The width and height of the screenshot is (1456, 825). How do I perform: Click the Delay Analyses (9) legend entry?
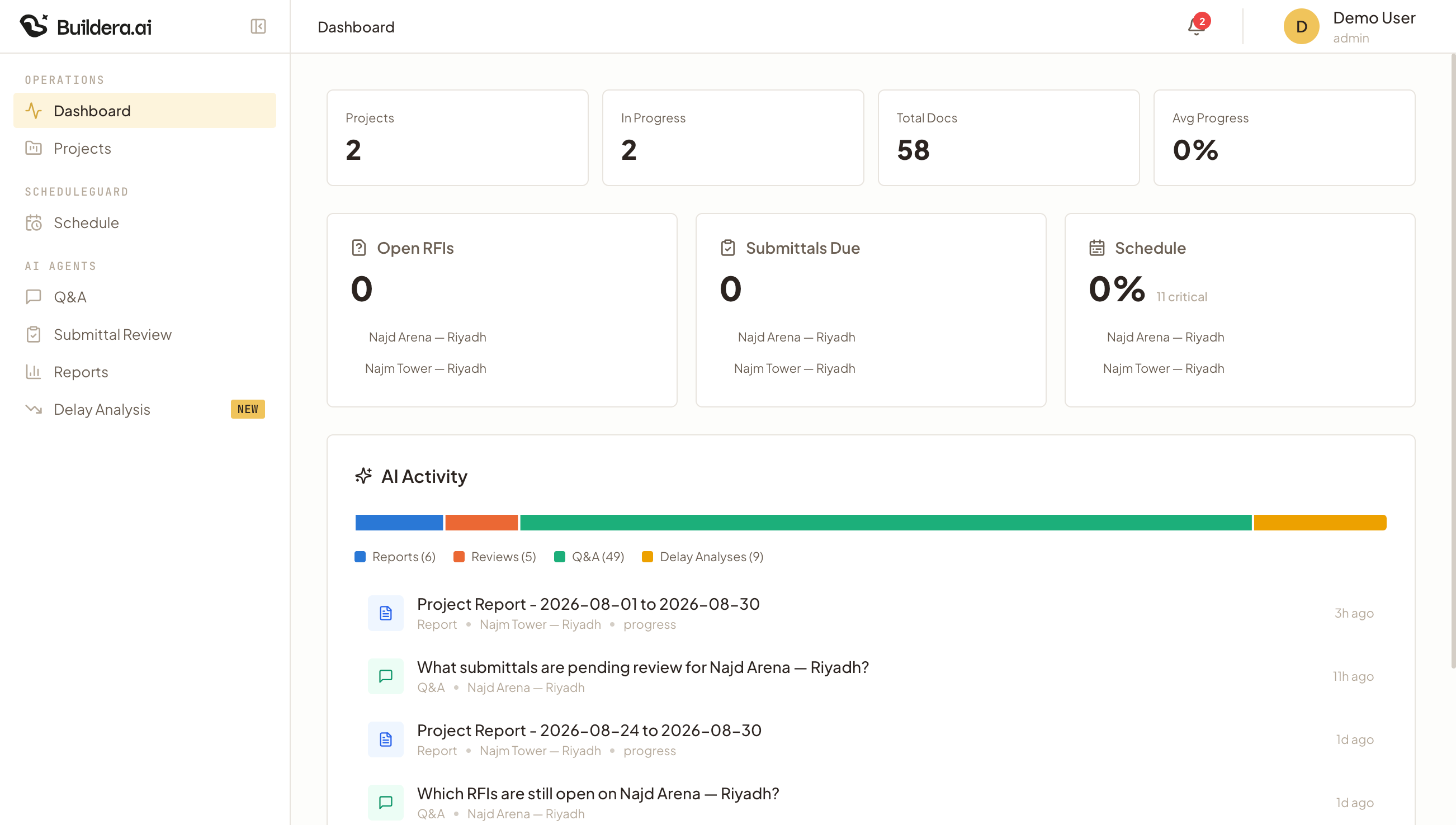[703, 557]
